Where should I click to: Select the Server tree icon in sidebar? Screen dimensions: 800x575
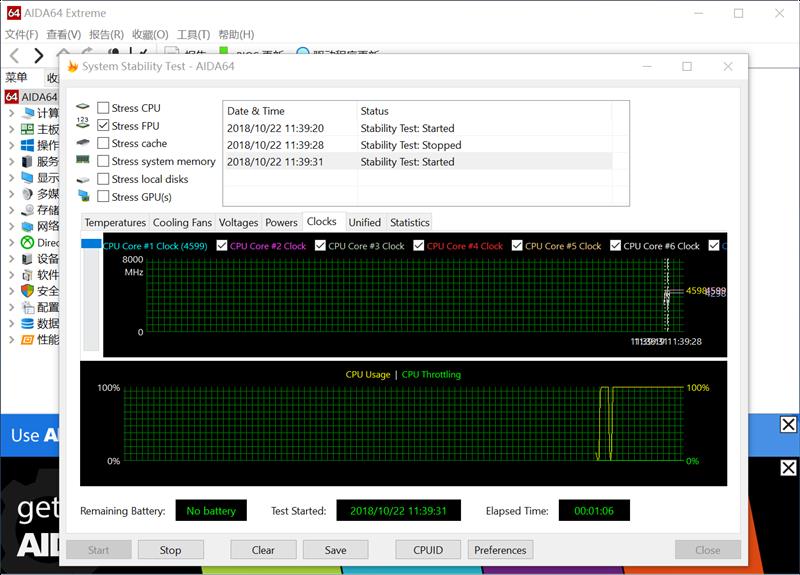click(28, 162)
